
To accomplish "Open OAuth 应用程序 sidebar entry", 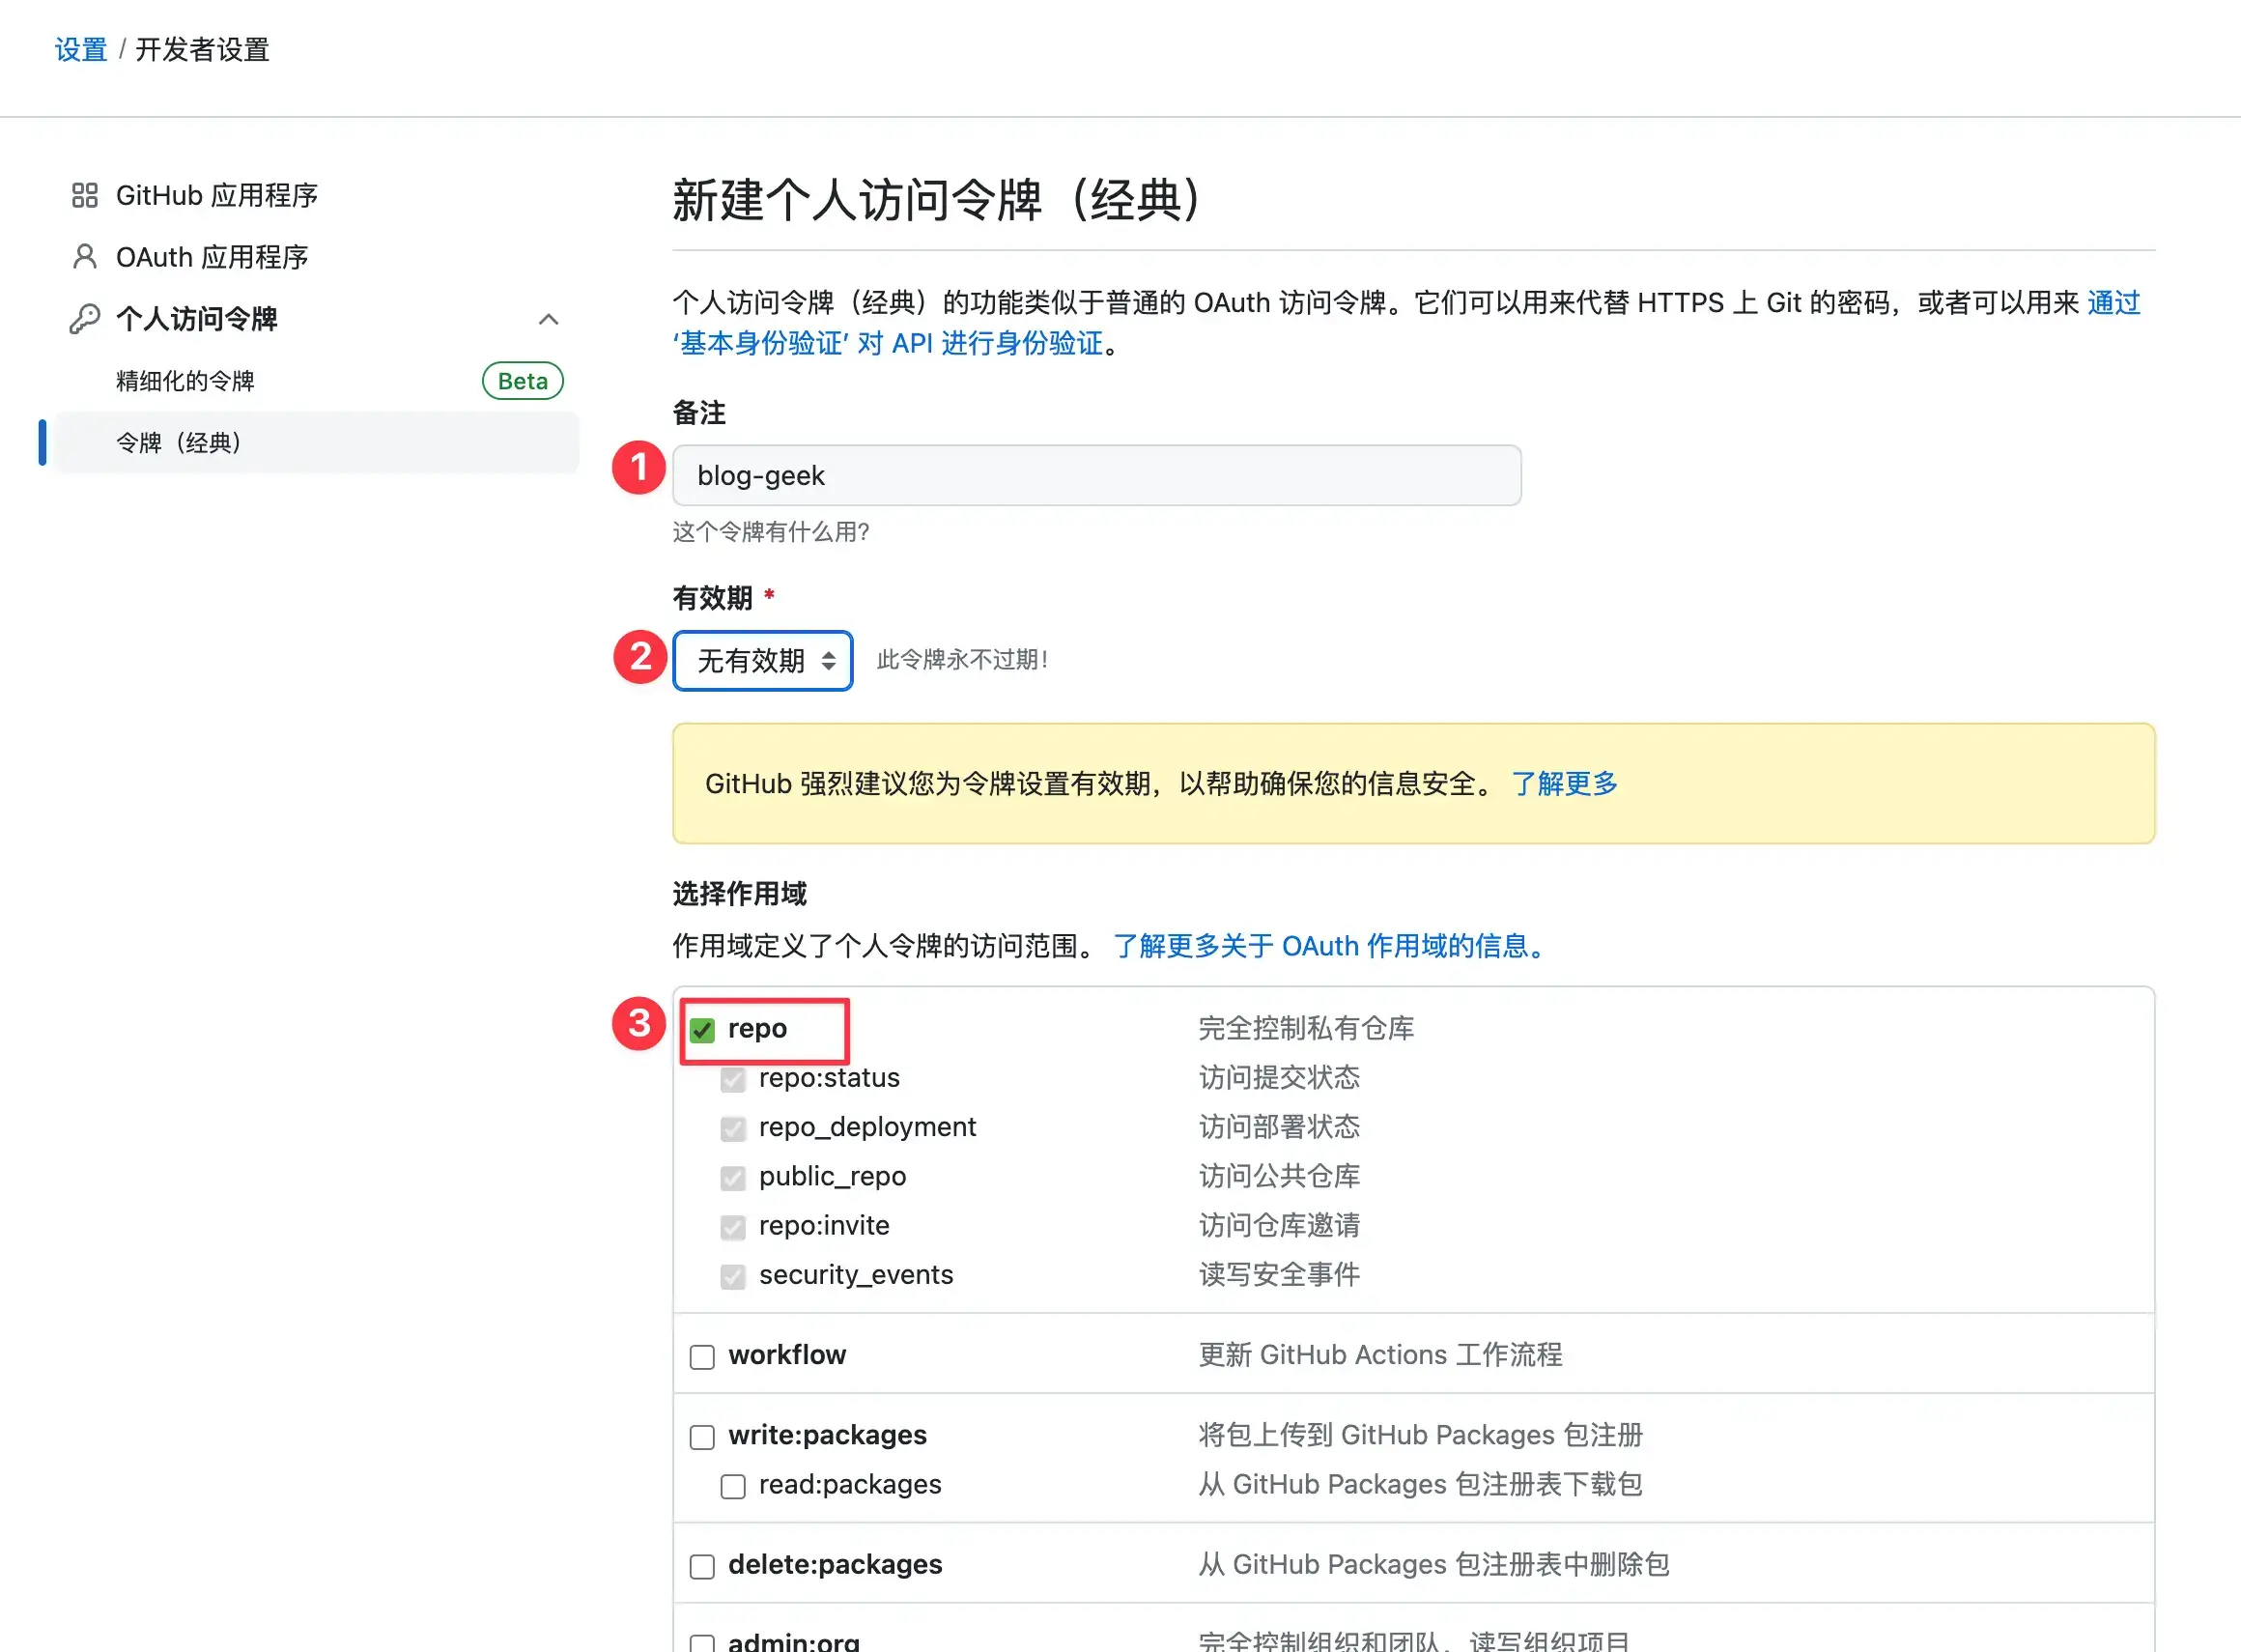I will click(212, 257).
